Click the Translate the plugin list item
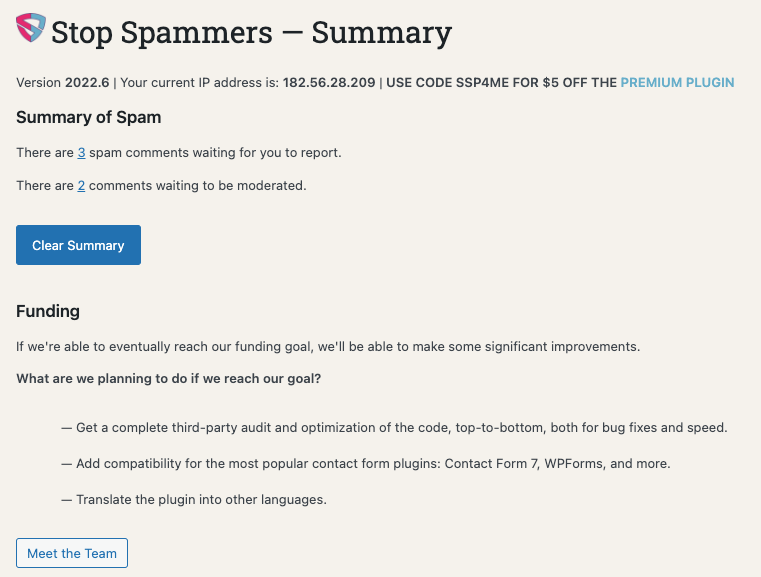This screenshot has width=761, height=577. coord(194,499)
